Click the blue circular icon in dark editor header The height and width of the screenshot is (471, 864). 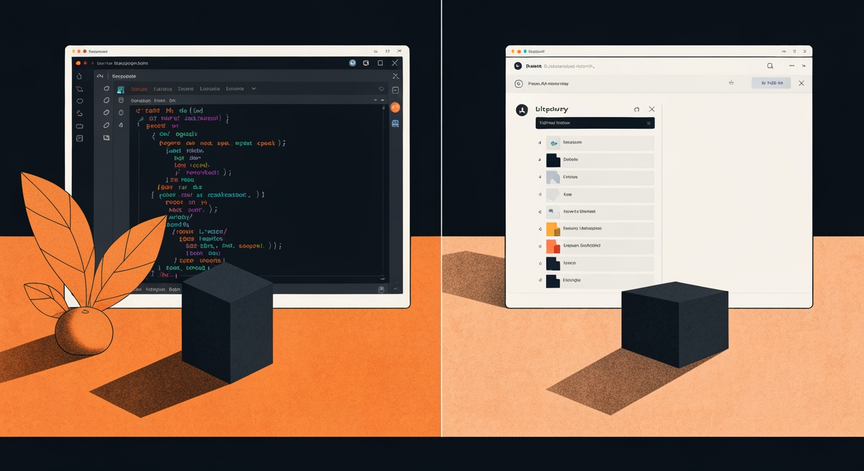point(352,63)
